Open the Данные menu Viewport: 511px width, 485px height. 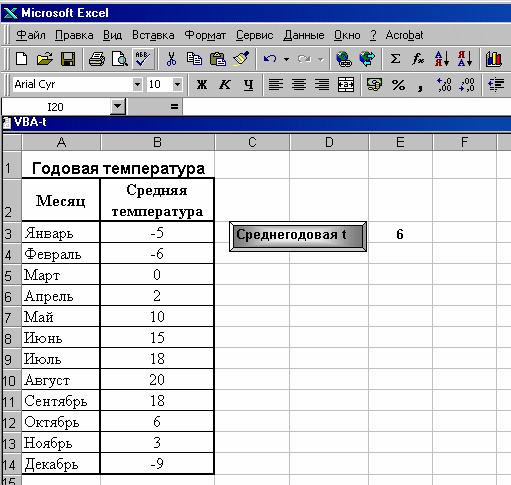pyautogui.click(x=304, y=35)
